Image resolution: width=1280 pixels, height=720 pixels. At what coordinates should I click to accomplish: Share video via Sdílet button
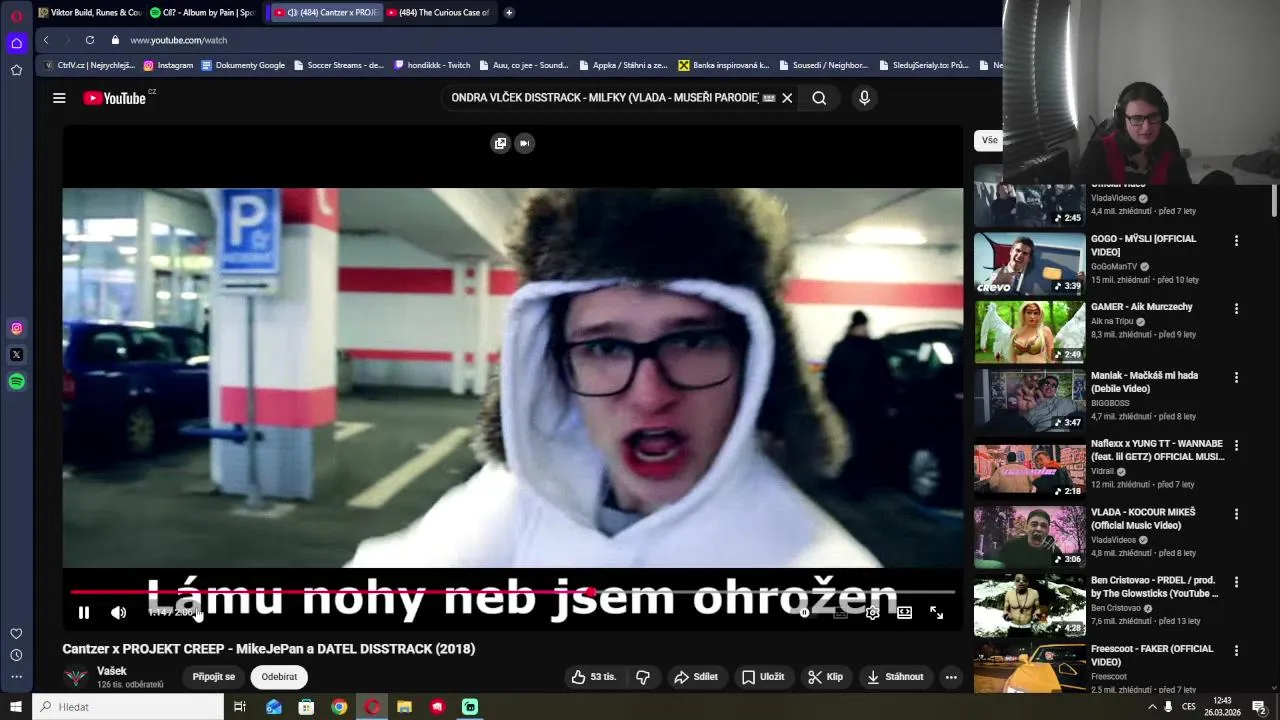coord(696,677)
